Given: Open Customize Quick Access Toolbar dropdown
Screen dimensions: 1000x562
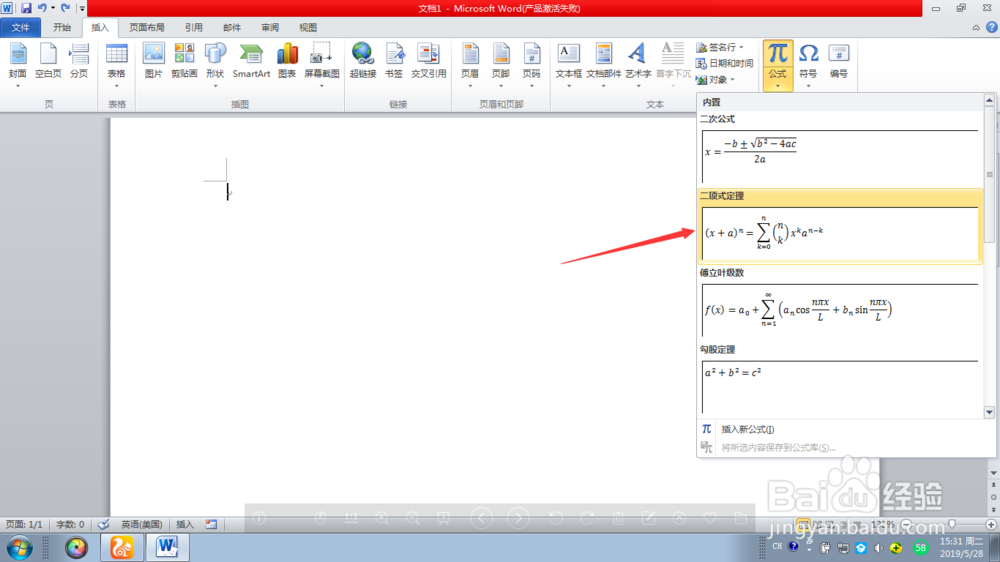Looking at the screenshot, I should click(82, 8).
